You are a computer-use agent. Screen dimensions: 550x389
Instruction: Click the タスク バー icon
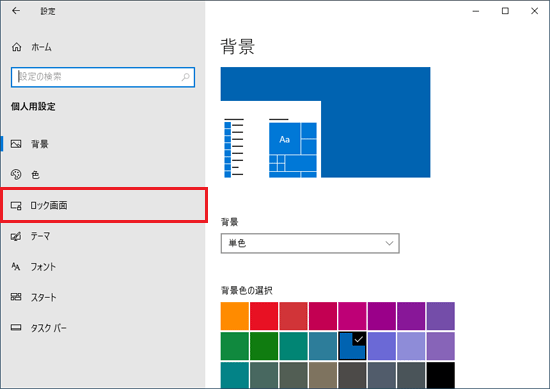(16, 328)
